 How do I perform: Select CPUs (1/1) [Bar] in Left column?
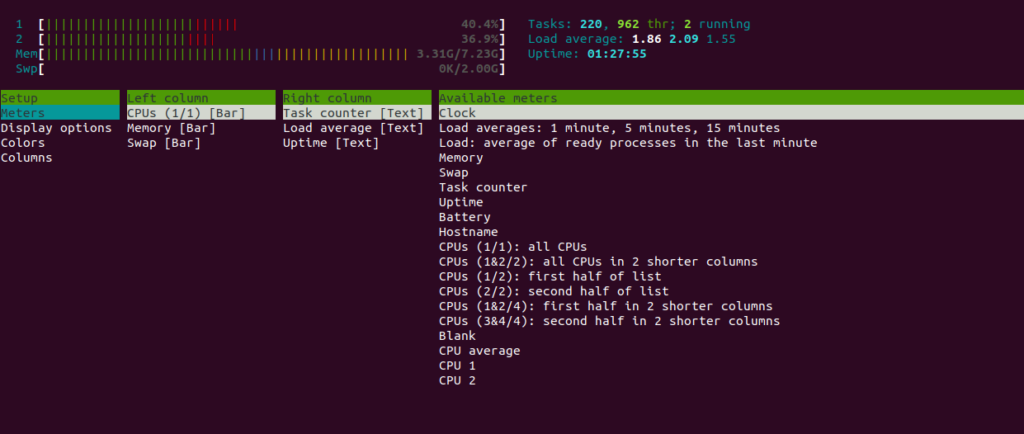[201, 113]
